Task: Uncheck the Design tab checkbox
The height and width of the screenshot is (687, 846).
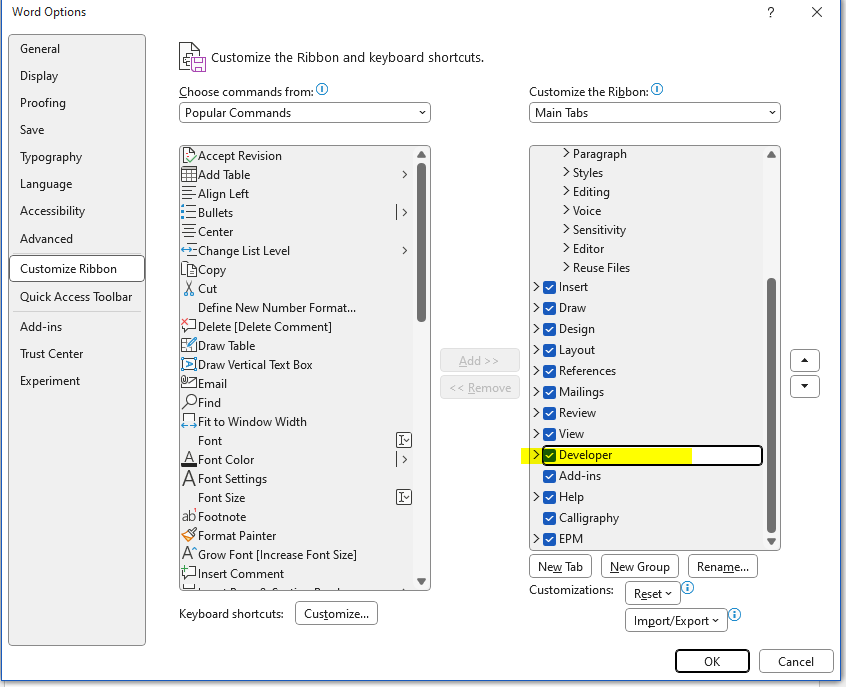Action: pyautogui.click(x=549, y=329)
